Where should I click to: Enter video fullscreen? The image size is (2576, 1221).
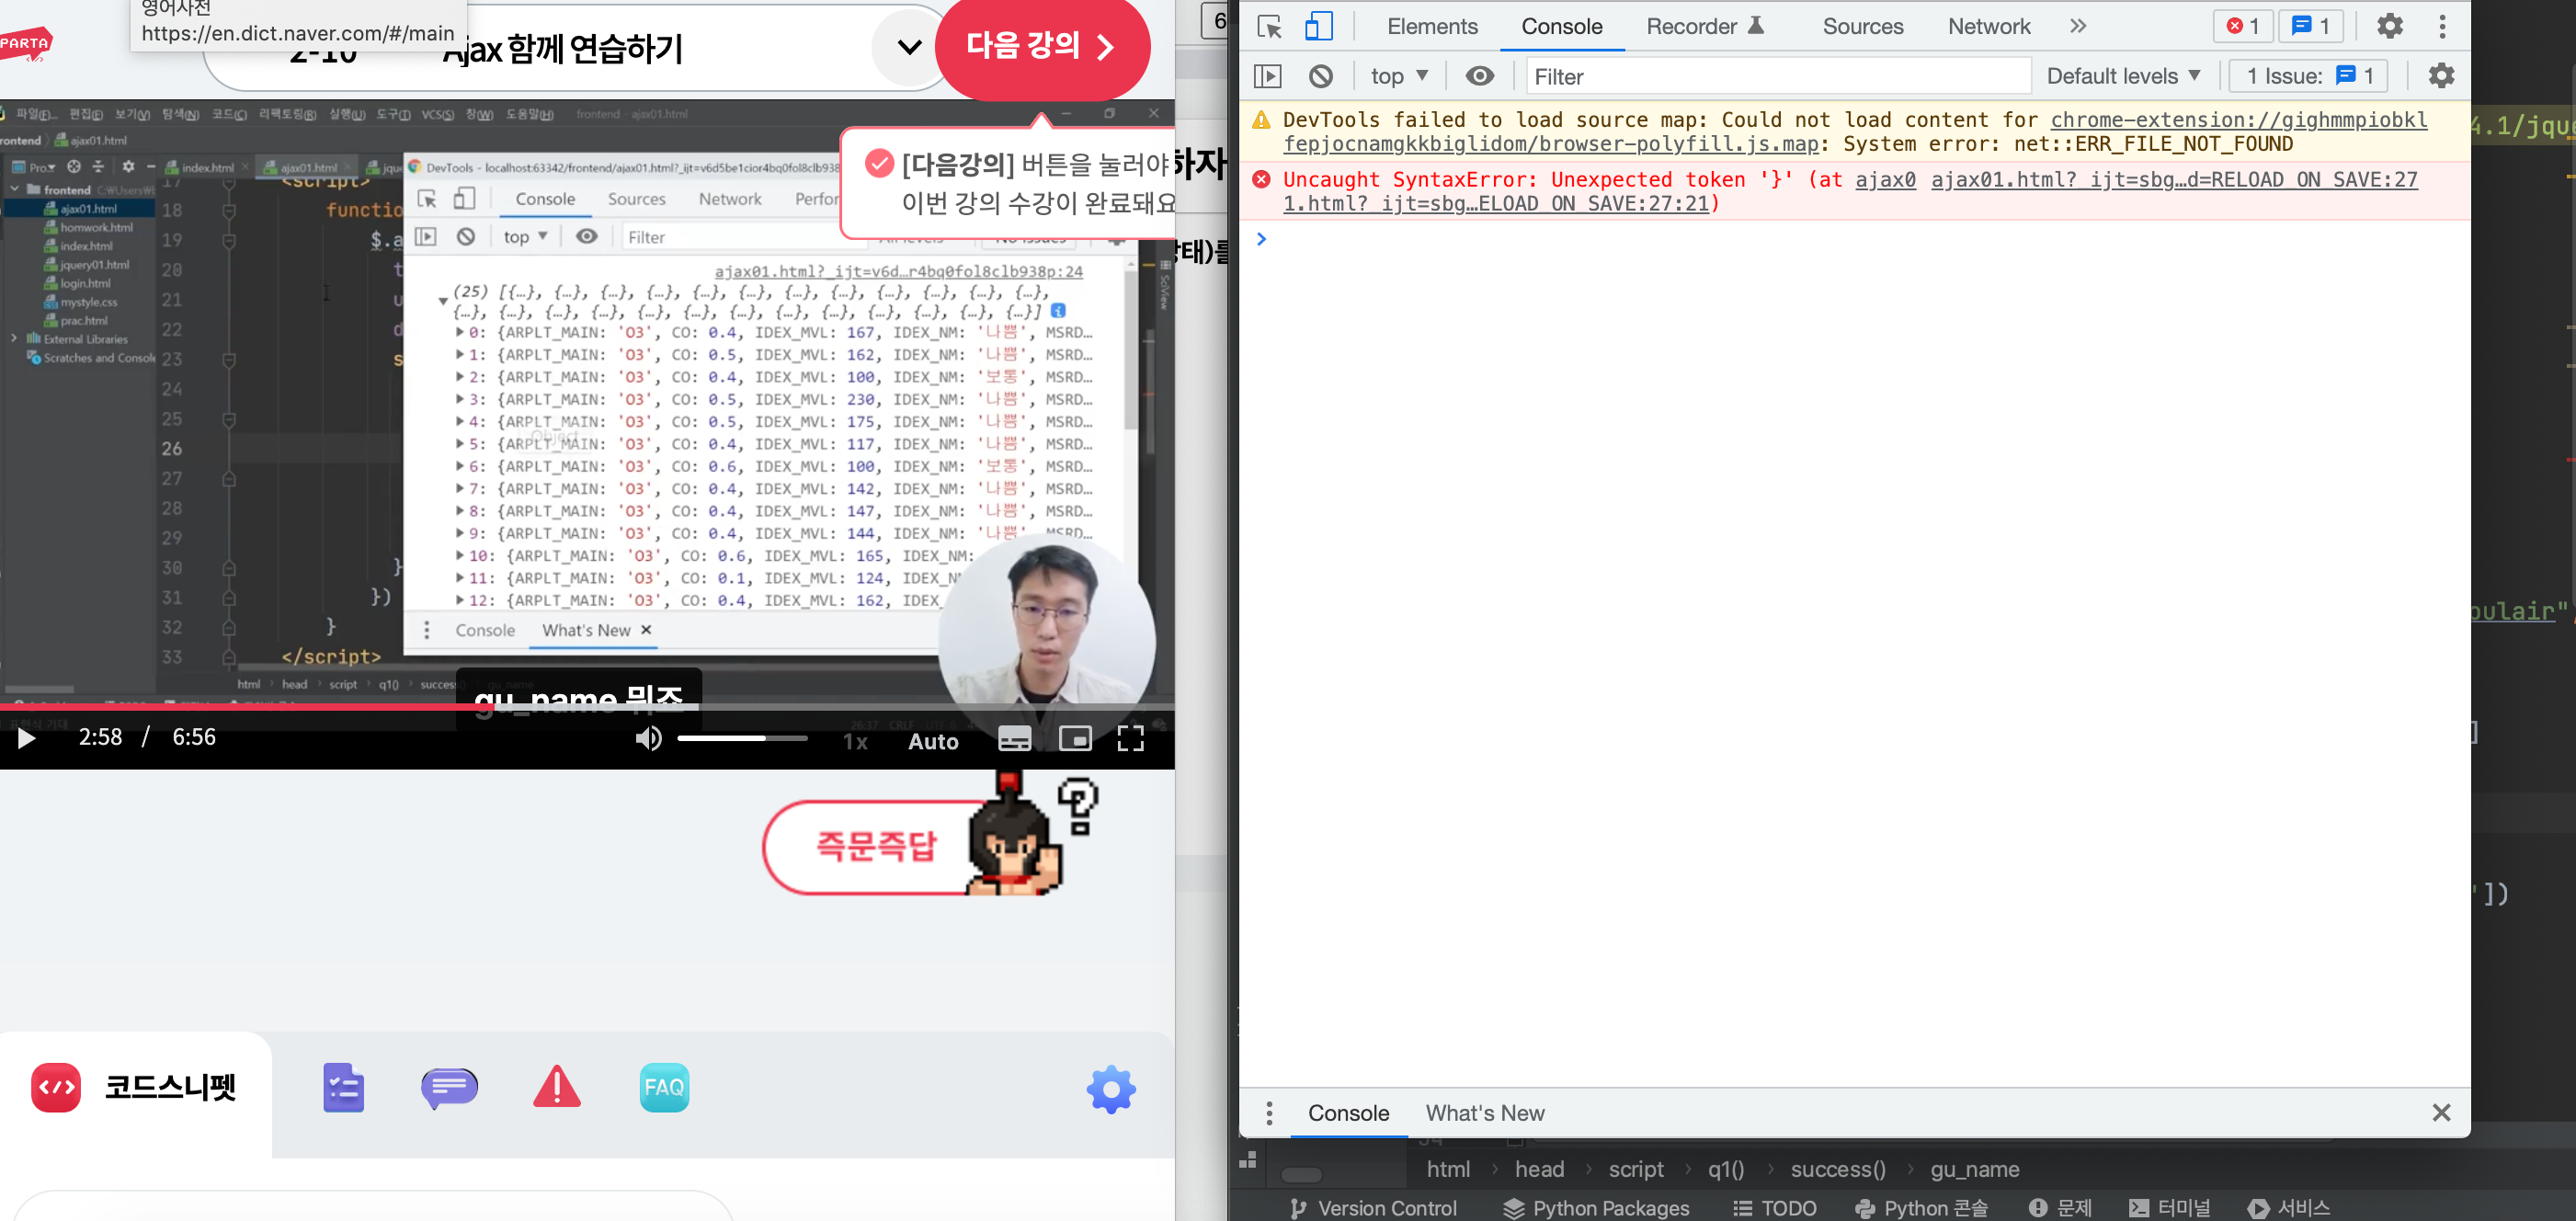[1130, 739]
